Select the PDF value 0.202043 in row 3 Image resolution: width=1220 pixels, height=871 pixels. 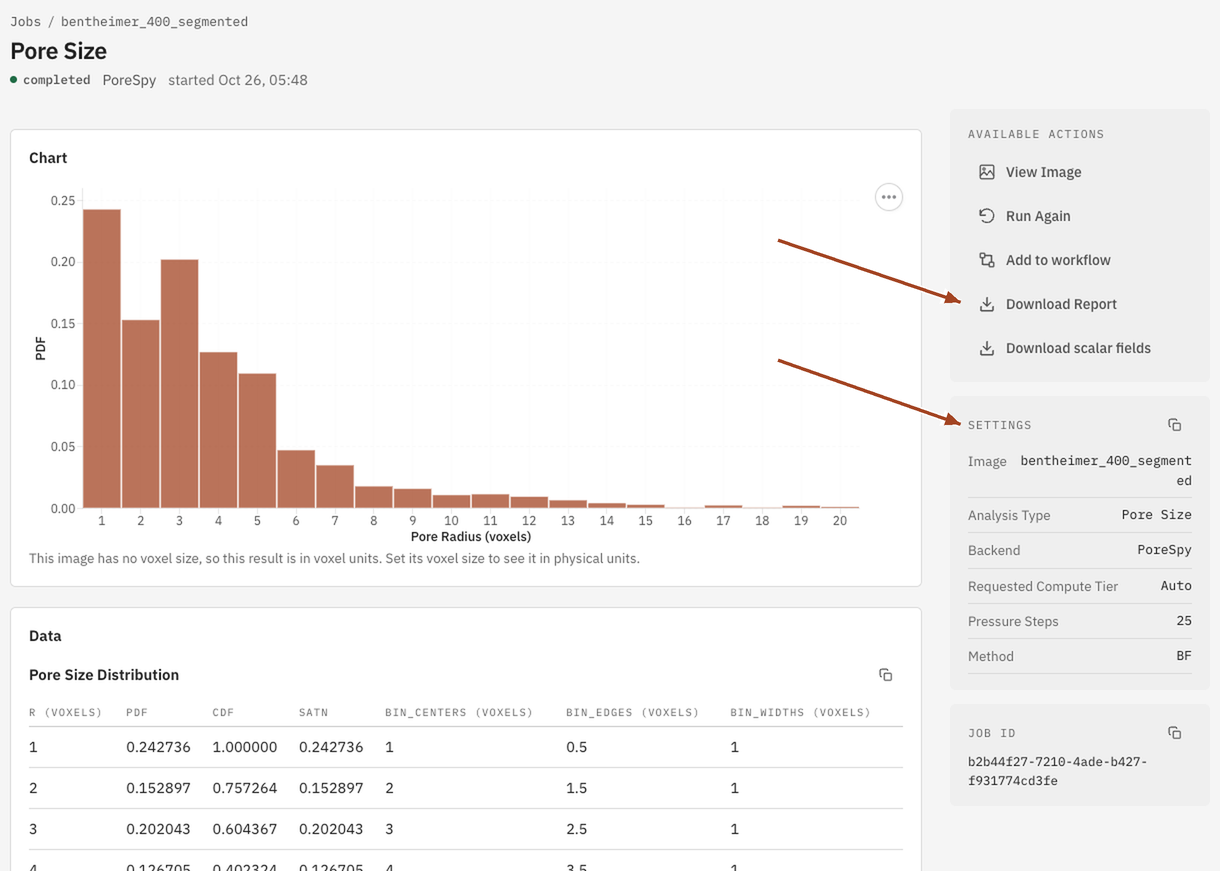(x=158, y=829)
